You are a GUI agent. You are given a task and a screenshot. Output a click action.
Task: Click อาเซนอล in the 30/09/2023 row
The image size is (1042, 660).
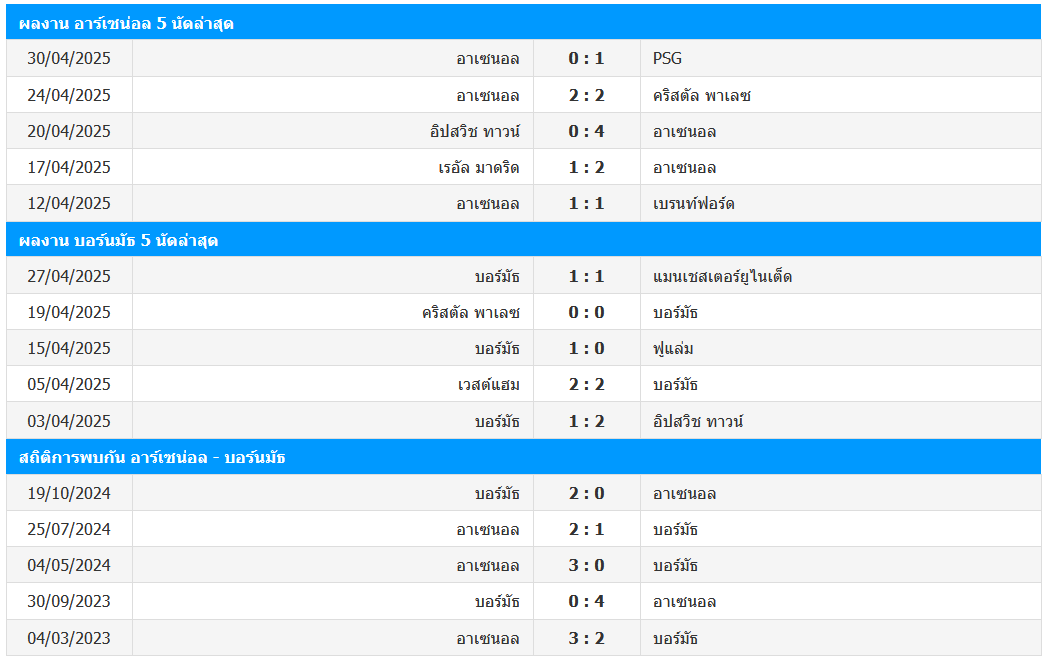684,602
